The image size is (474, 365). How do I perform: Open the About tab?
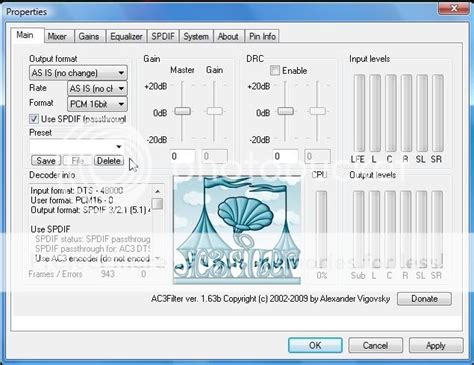tap(228, 36)
